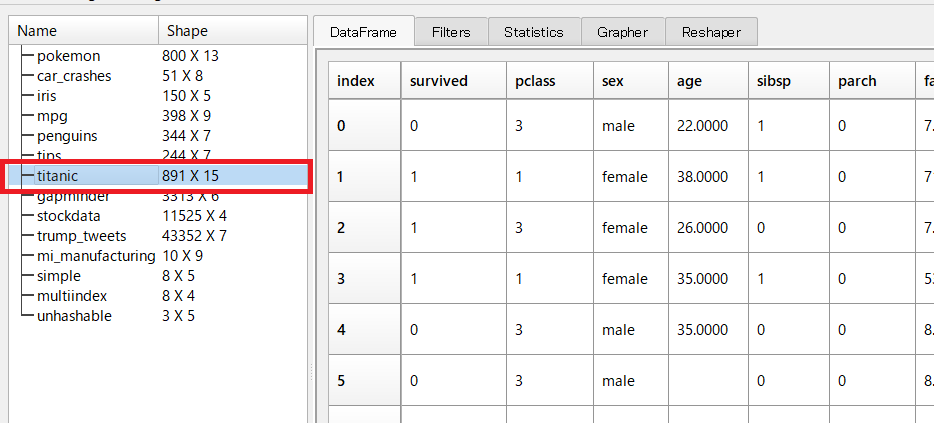934x423 pixels.
Task: Choose the penguins dataset
Action: coord(67,136)
